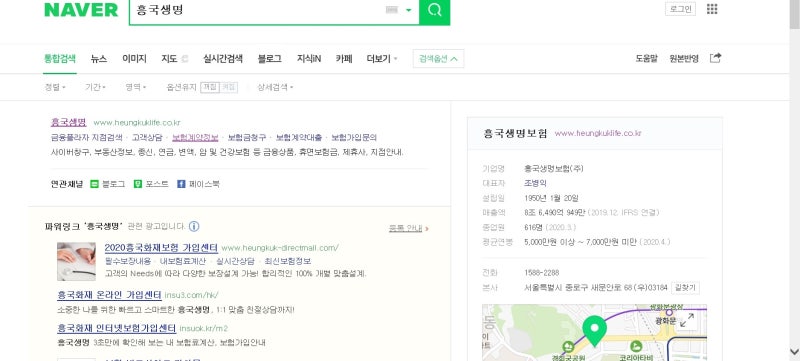The image size is (800, 361).
Task: Click the info icon beside 파워링크 광고 notice
Action: pos(194,226)
